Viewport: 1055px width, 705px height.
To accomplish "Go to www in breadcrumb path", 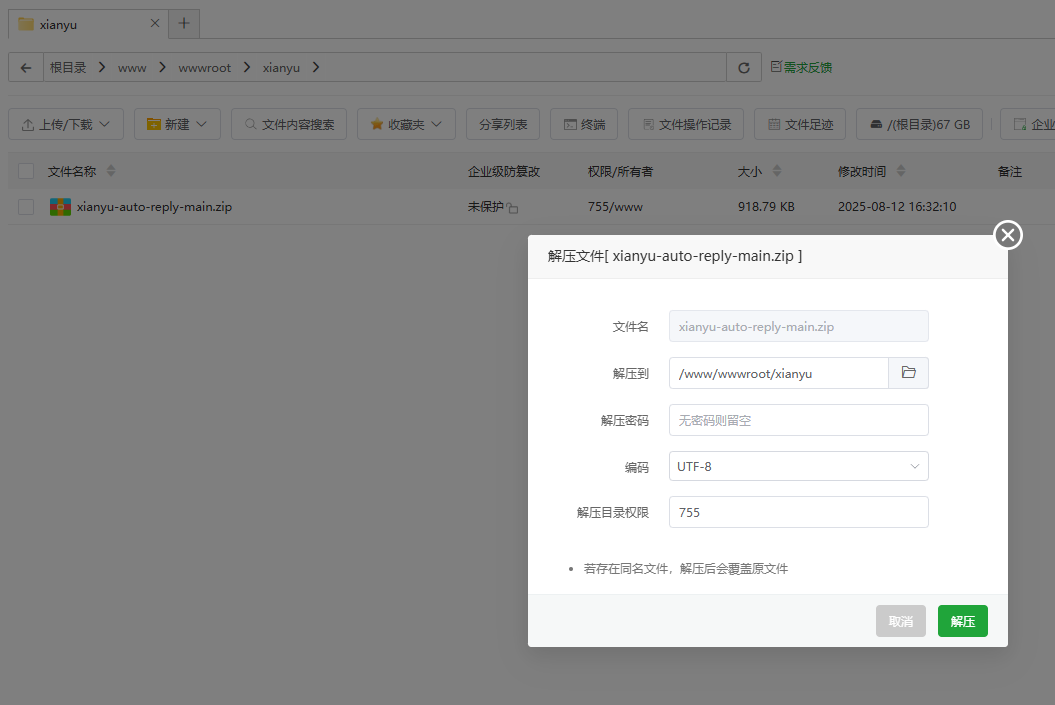I will tap(132, 68).
